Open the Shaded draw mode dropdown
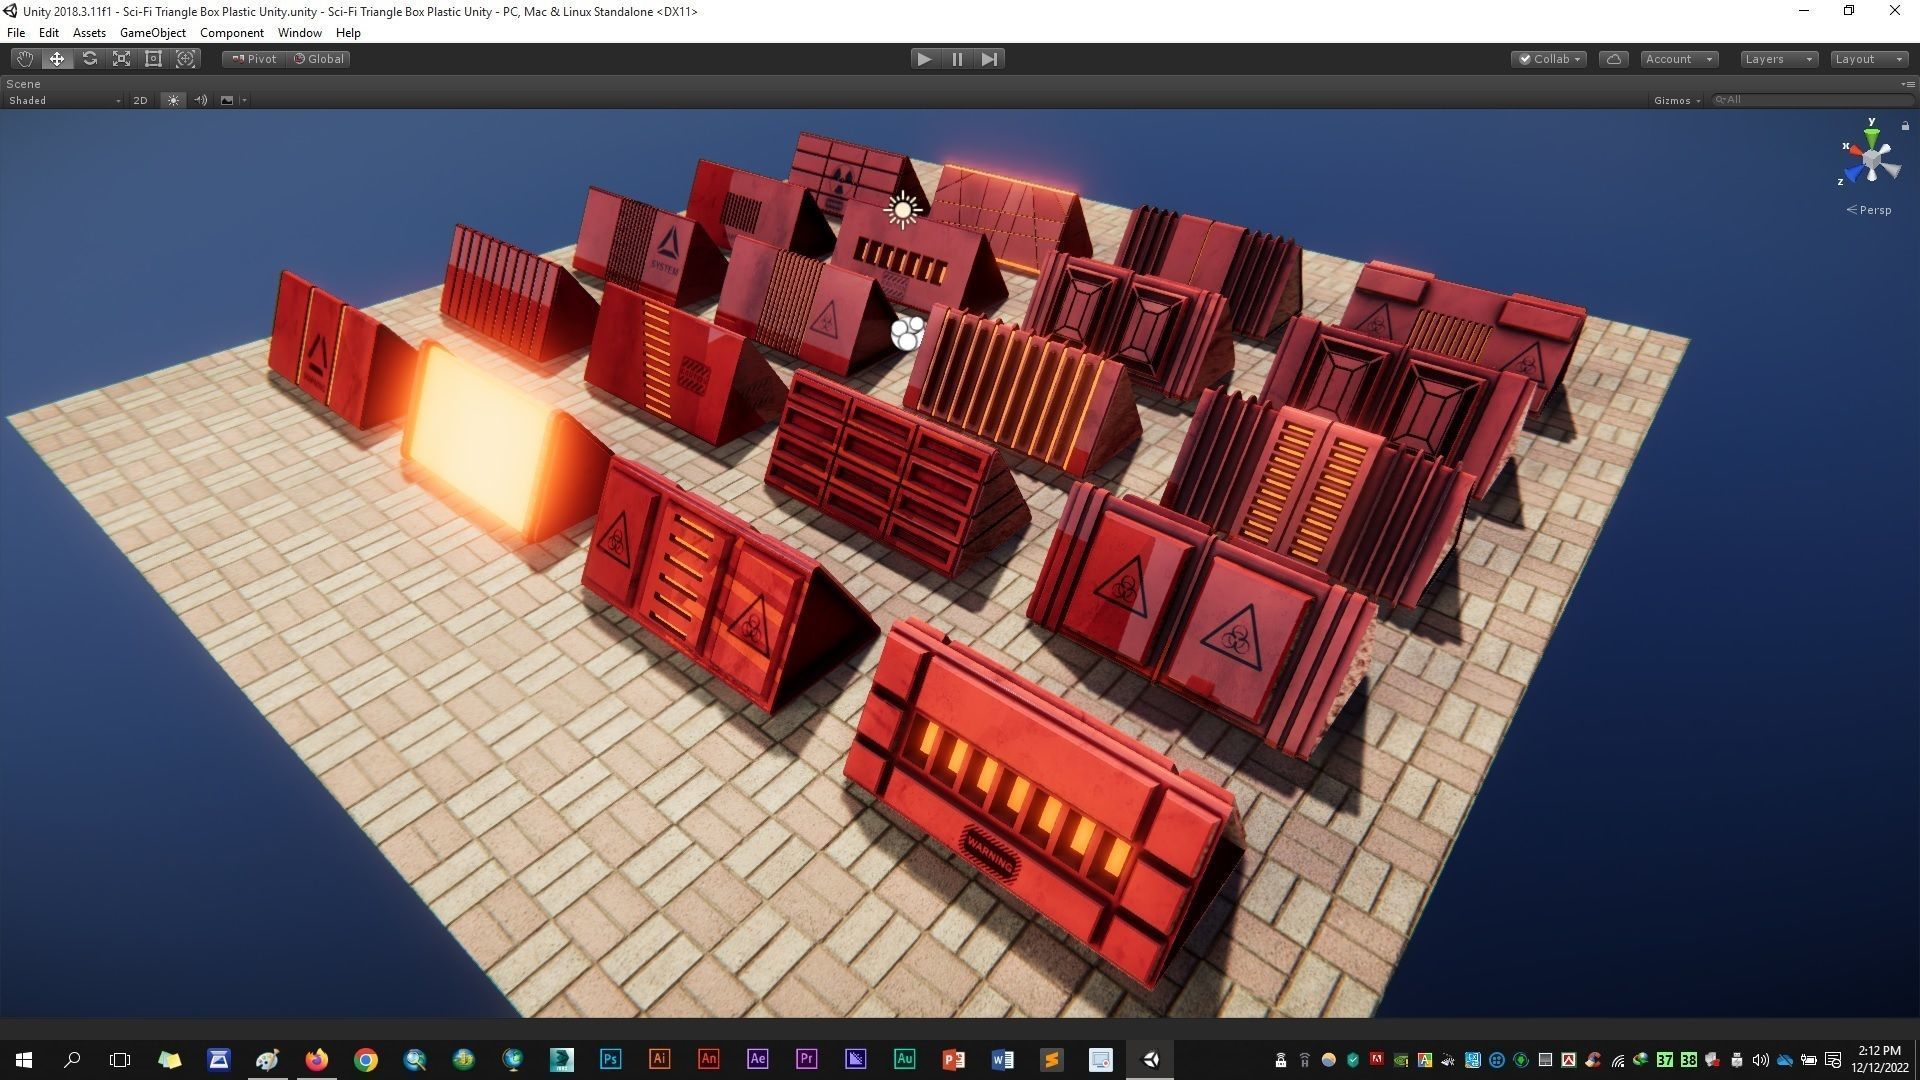This screenshot has width=1920, height=1080. (64, 100)
